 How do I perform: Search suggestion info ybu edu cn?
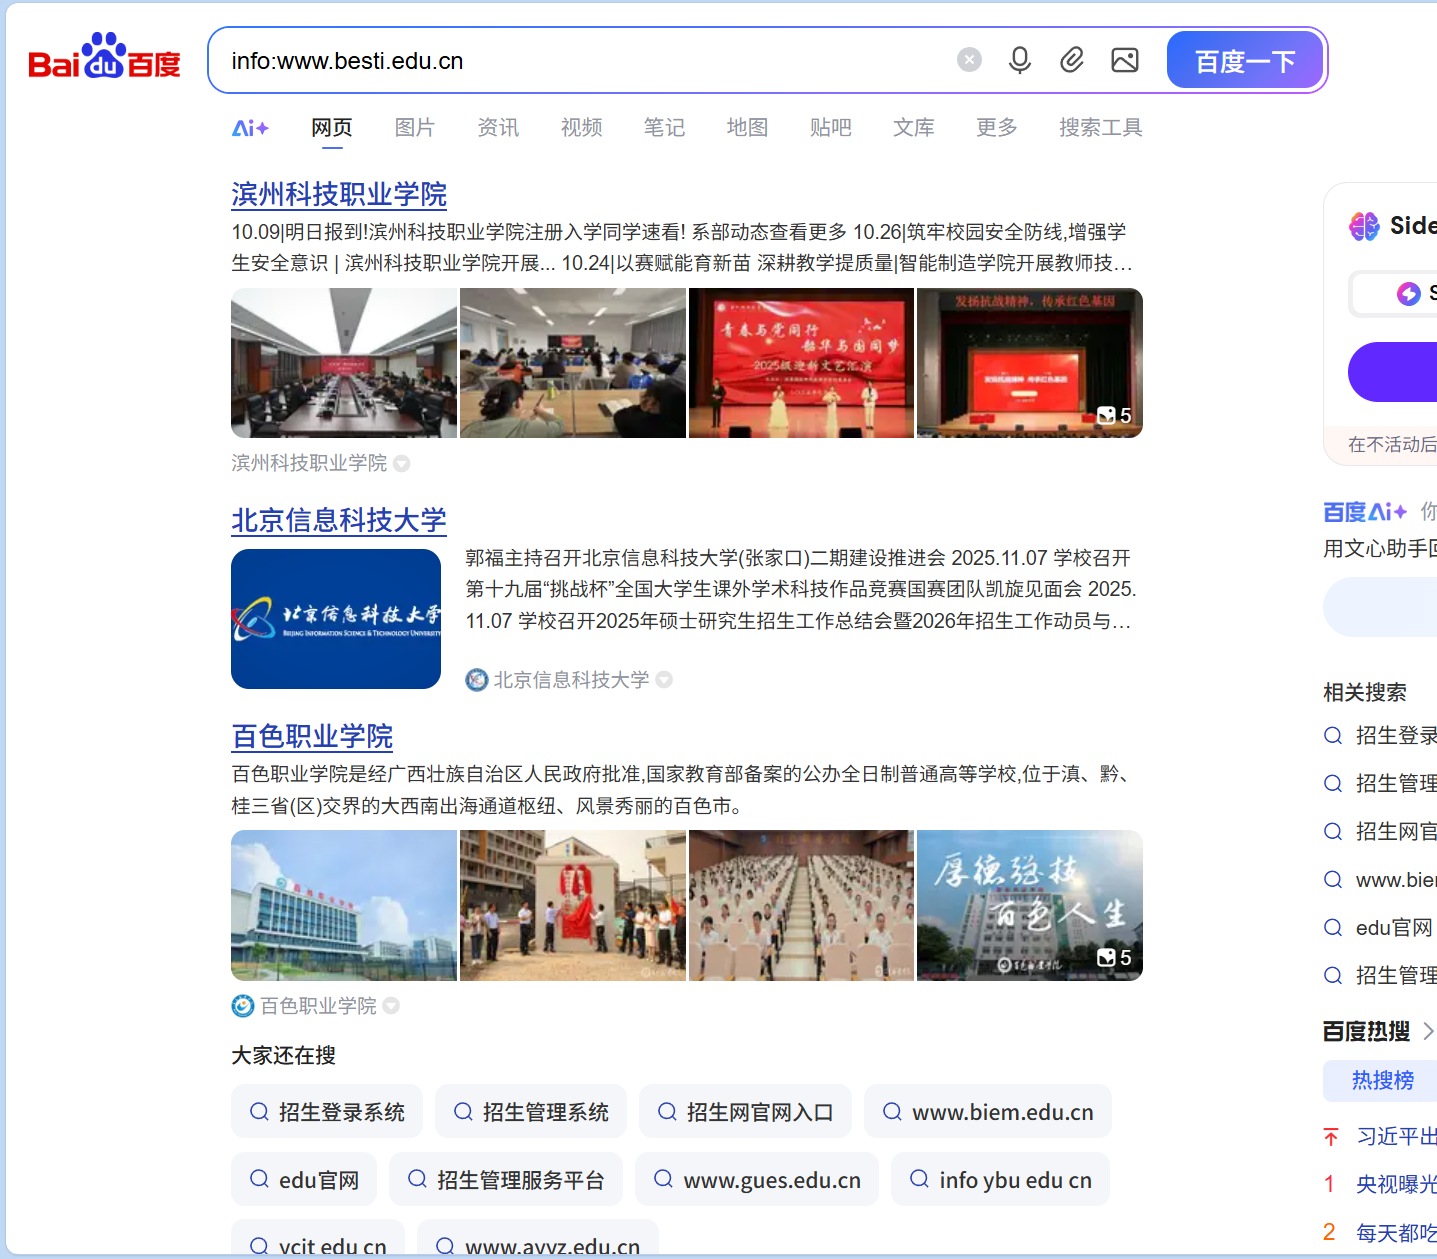(1001, 1180)
